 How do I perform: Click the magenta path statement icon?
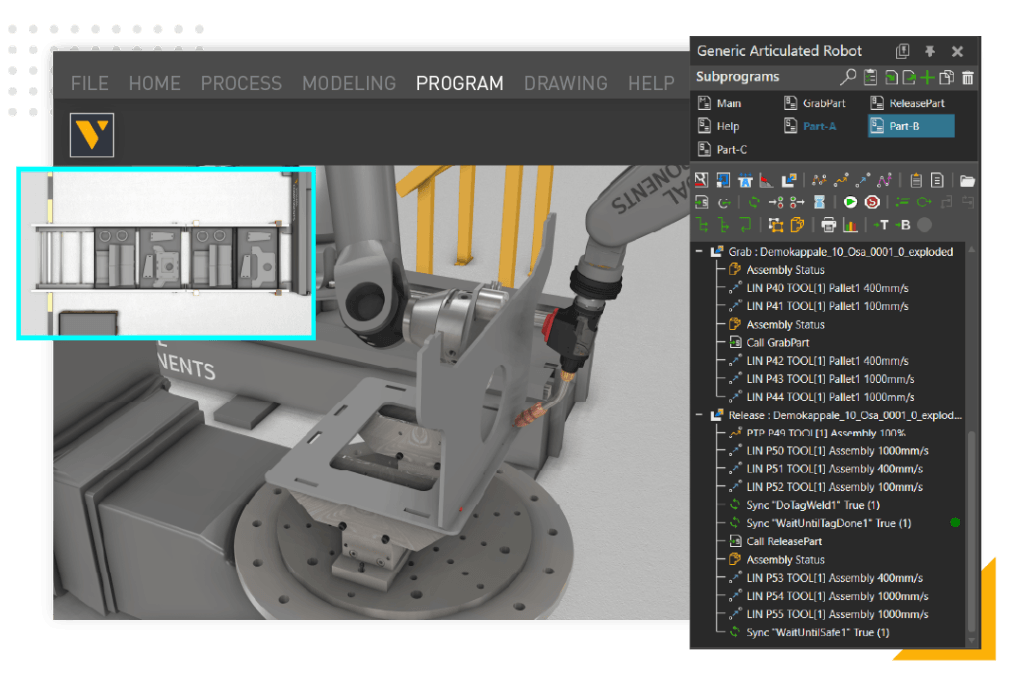pyautogui.click(x=885, y=180)
